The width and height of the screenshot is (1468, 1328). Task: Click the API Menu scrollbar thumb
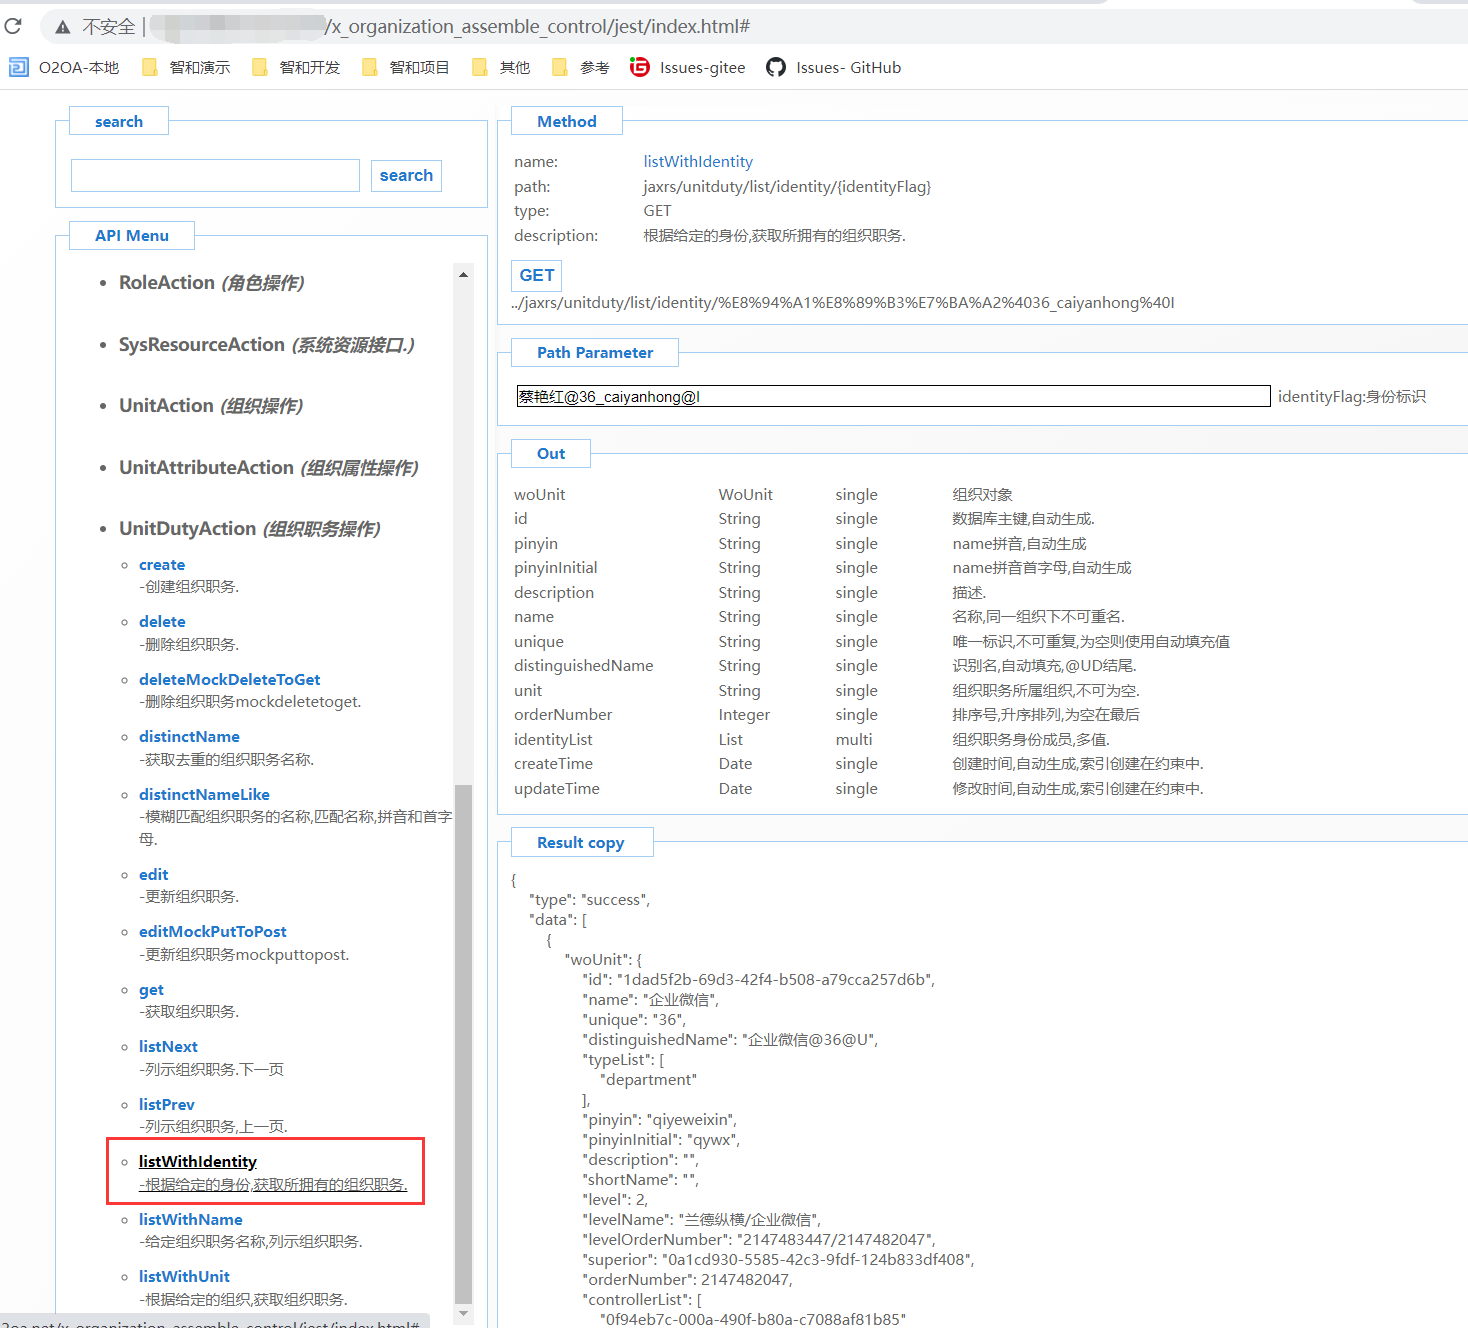point(463,1040)
